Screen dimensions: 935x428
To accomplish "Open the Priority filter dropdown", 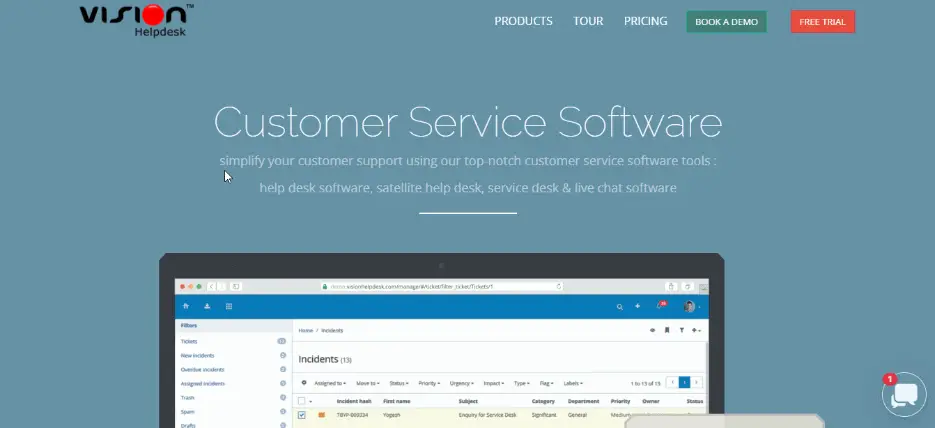I will tap(429, 383).
